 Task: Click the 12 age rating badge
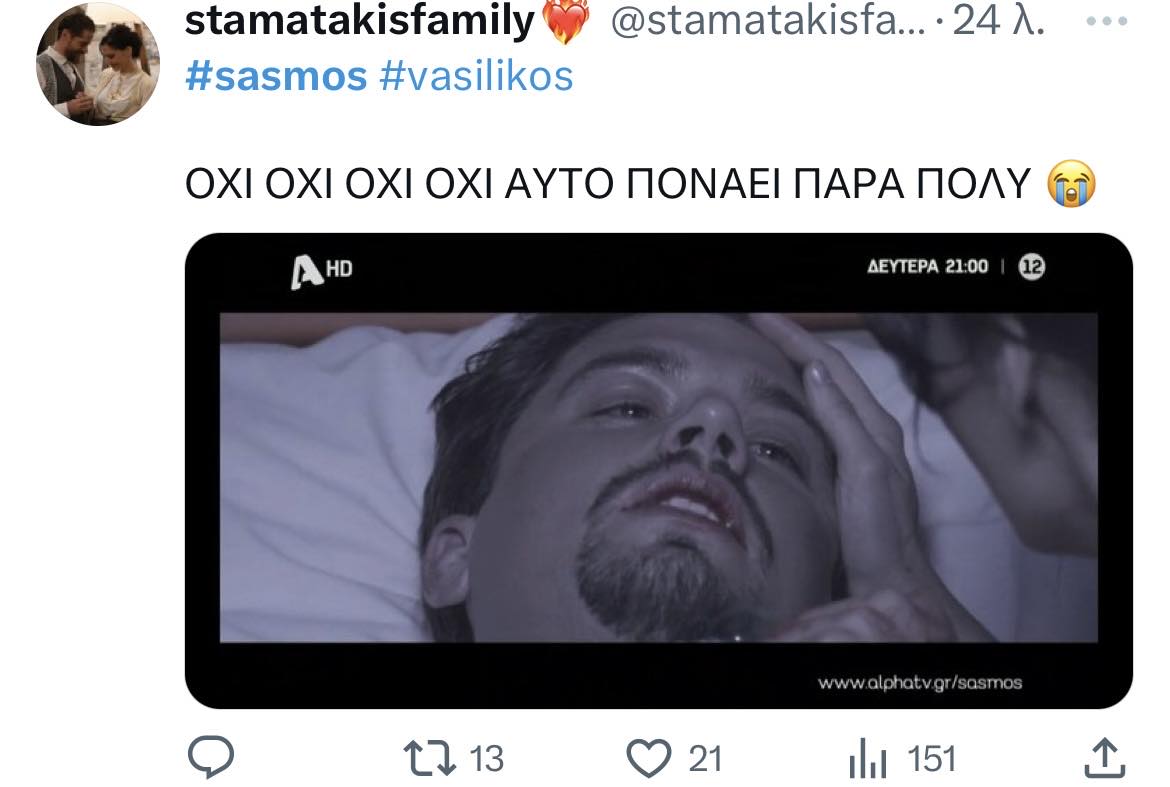coord(1031,266)
